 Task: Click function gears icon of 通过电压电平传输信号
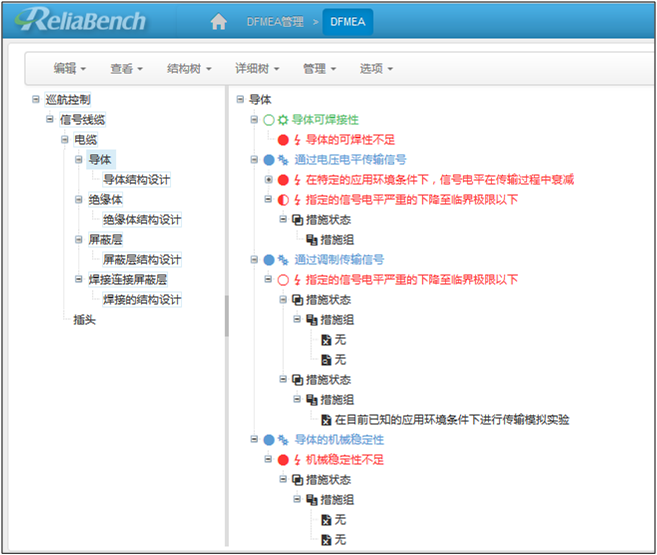click(283, 160)
